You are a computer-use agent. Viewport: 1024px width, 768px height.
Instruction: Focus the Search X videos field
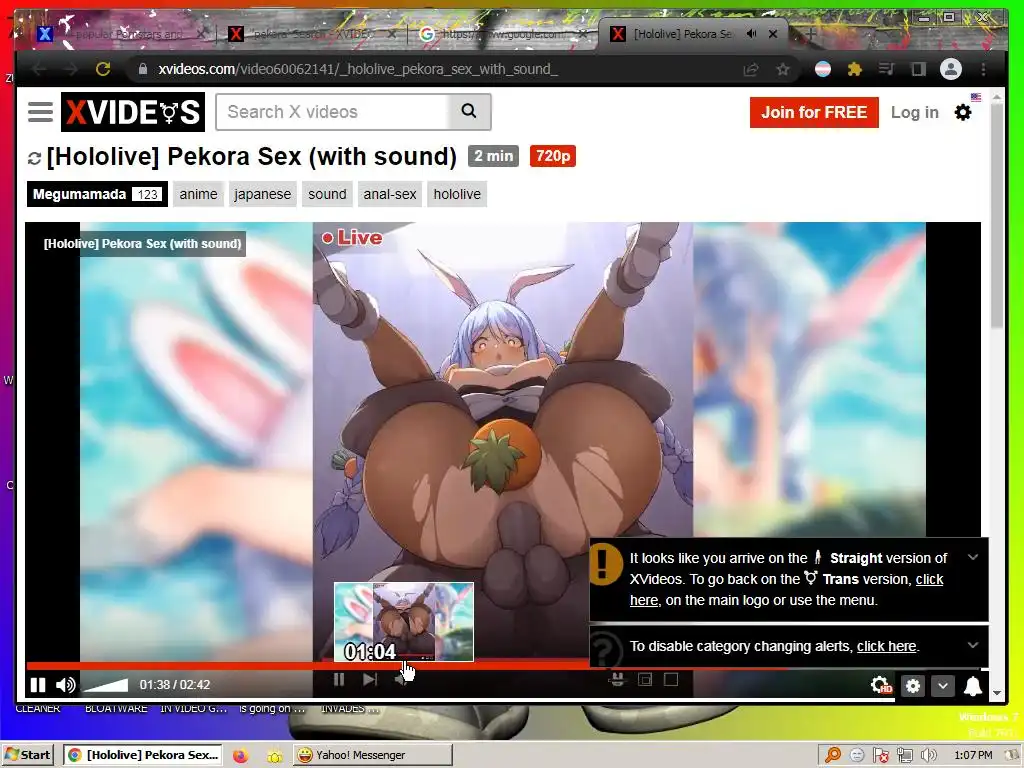point(332,112)
